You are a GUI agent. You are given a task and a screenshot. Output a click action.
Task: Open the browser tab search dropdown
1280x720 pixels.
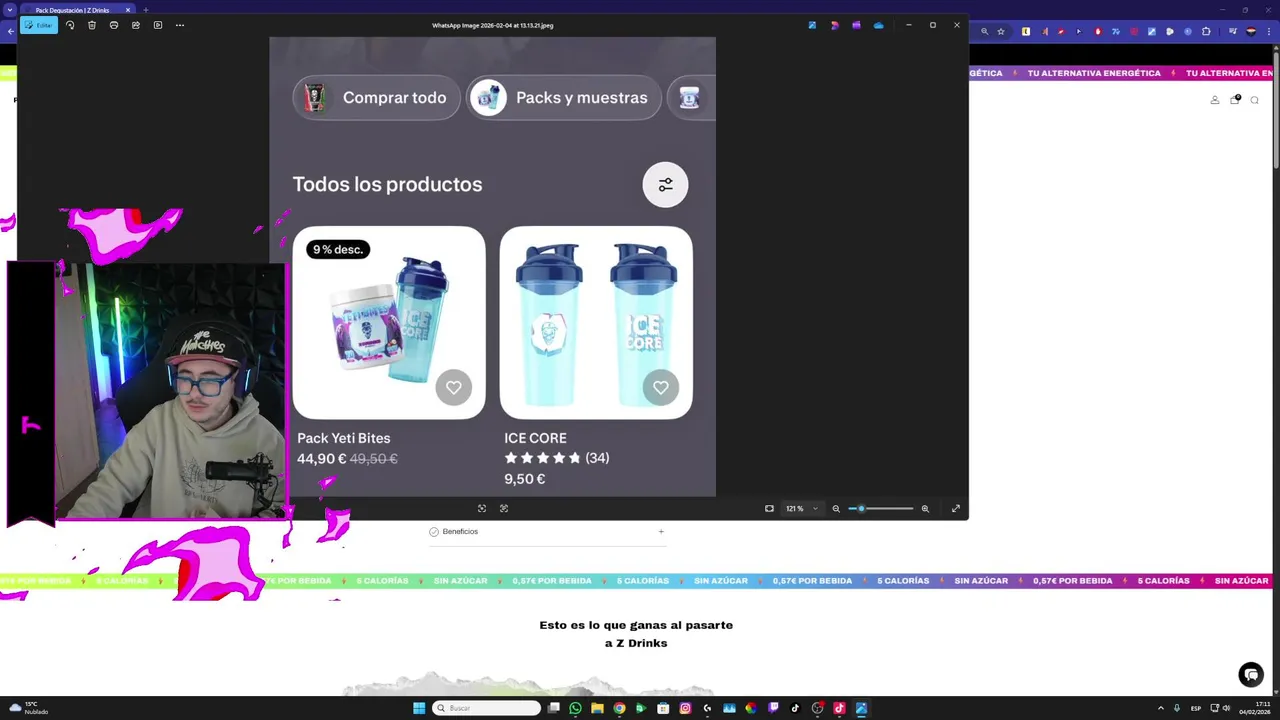(x=10, y=10)
